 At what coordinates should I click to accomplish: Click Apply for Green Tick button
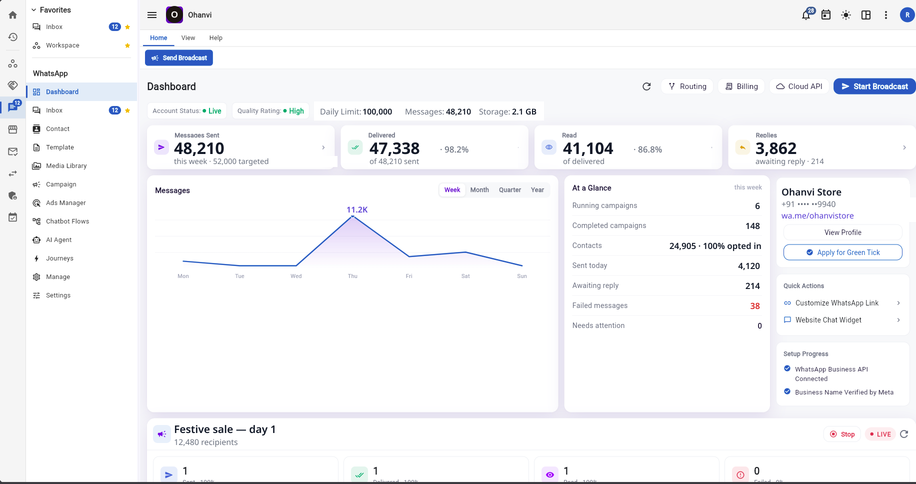[842, 252]
